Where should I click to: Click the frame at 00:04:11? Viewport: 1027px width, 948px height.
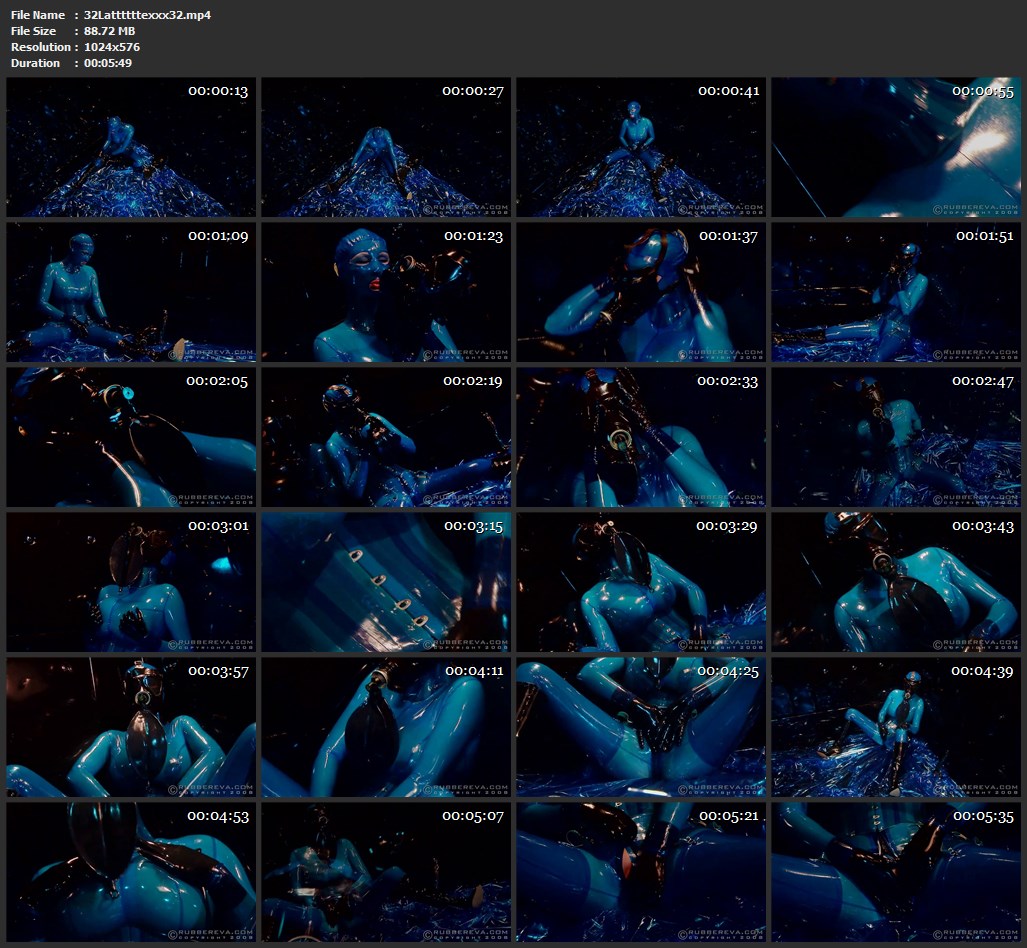pos(386,727)
